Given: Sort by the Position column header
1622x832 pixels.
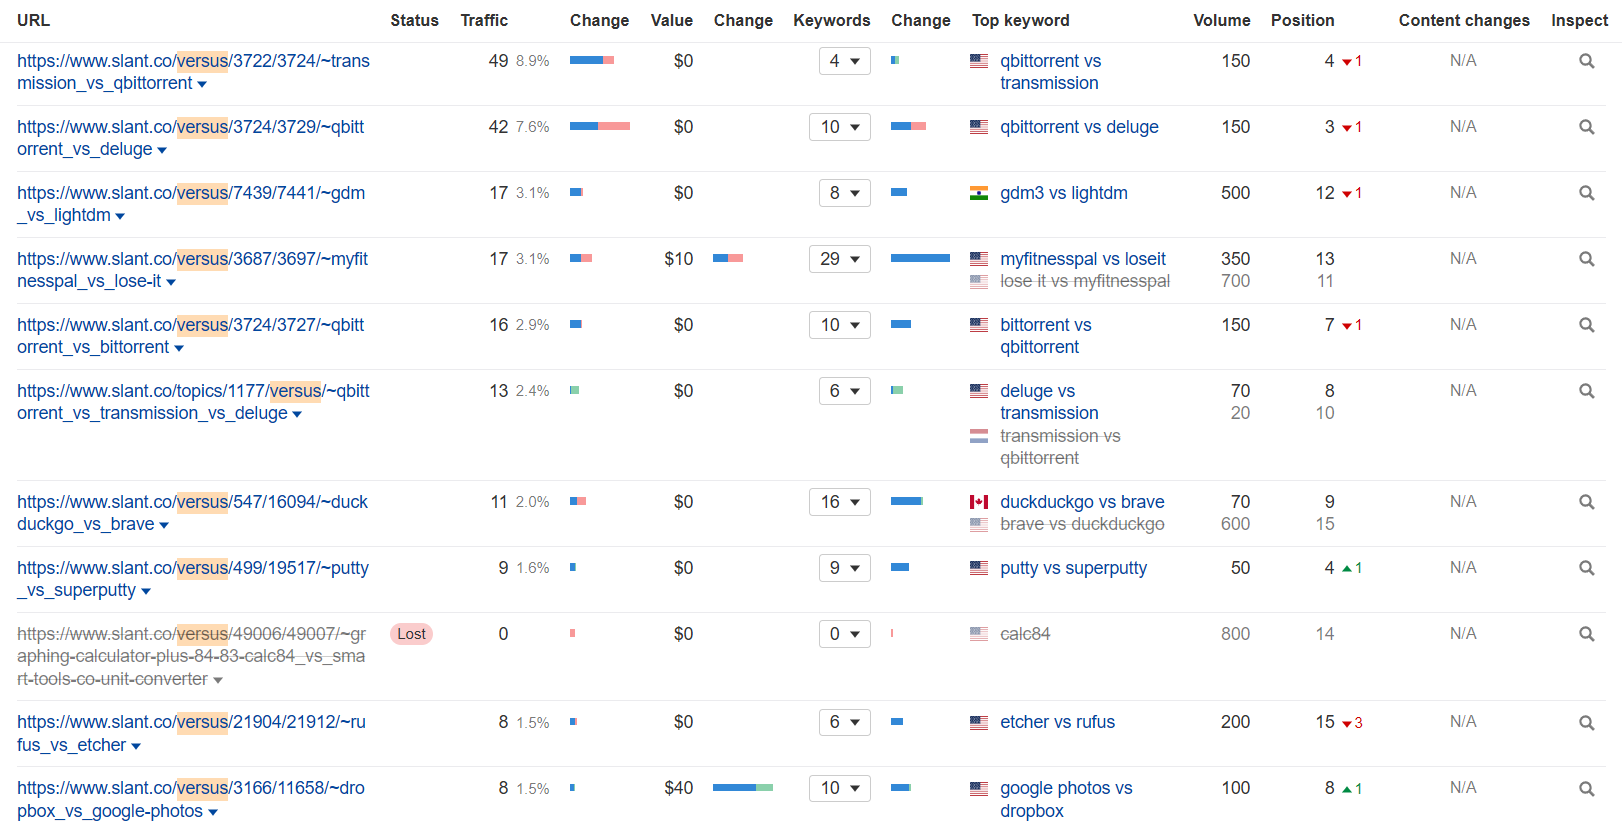Looking at the screenshot, I should pyautogui.click(x=1302, y=20).
